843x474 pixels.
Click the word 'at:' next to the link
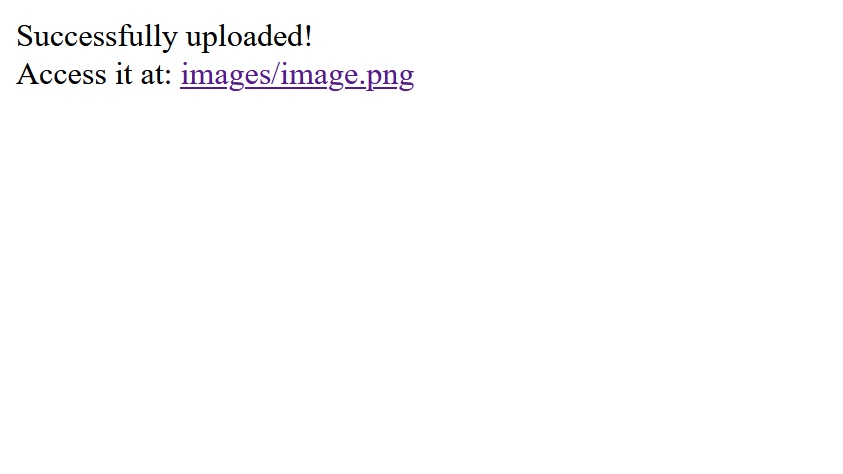[156, 74]
